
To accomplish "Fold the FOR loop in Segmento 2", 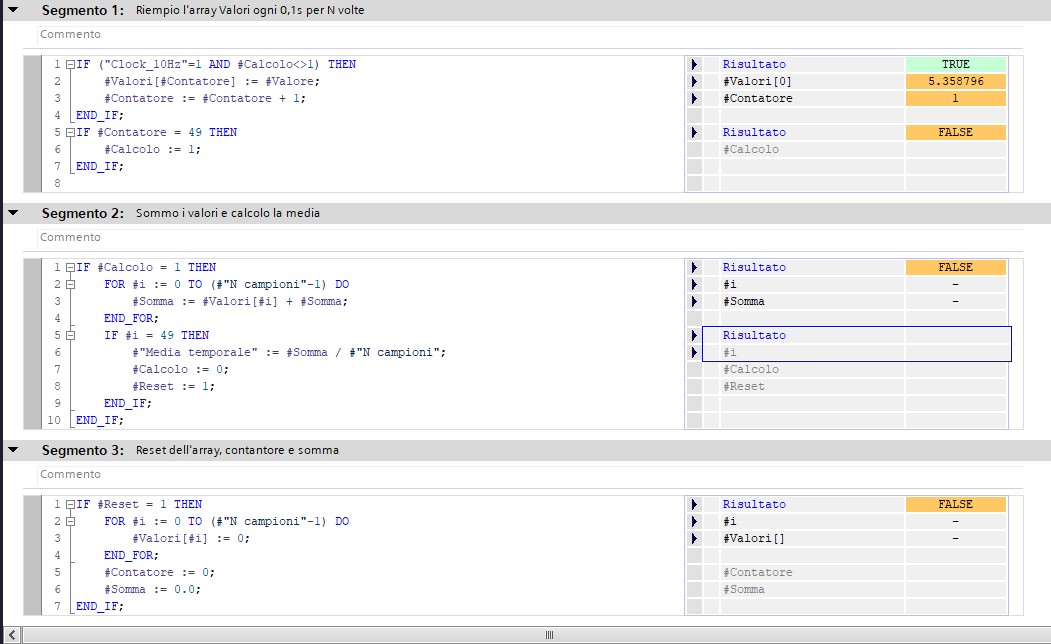I will point(70,284).
